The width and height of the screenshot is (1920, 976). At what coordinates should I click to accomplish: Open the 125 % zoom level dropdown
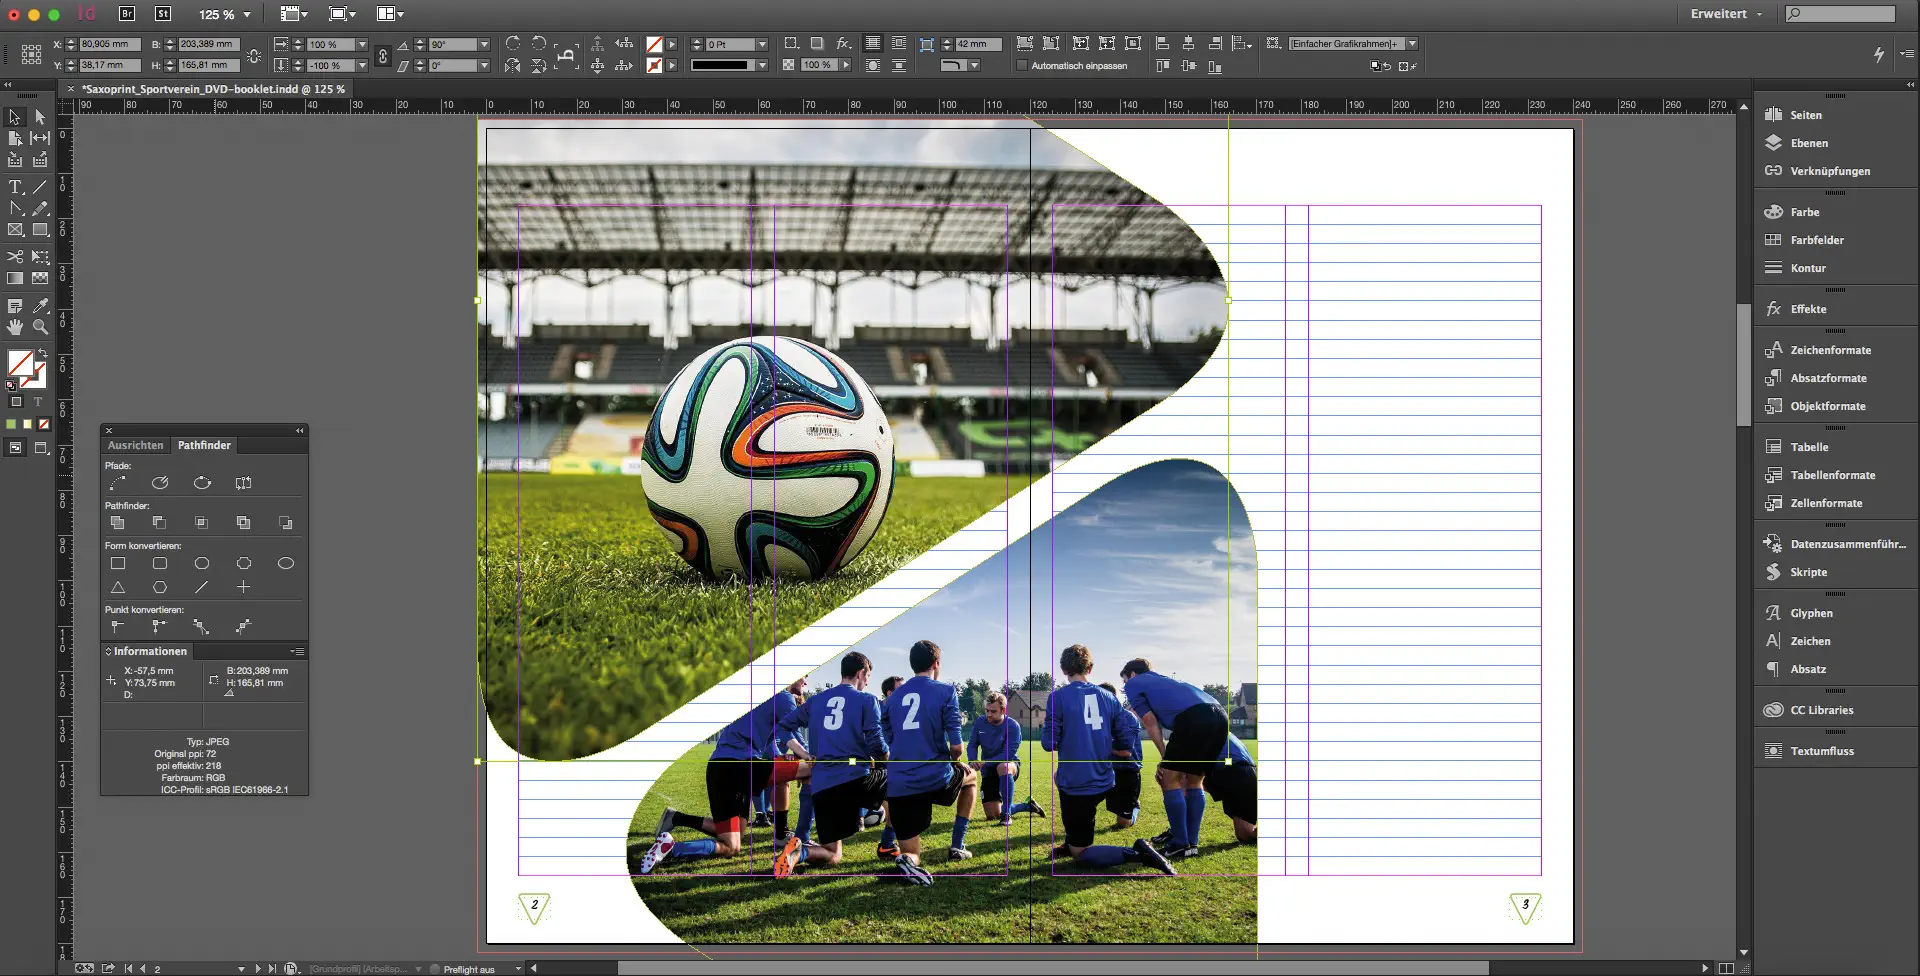click(247, 15)
